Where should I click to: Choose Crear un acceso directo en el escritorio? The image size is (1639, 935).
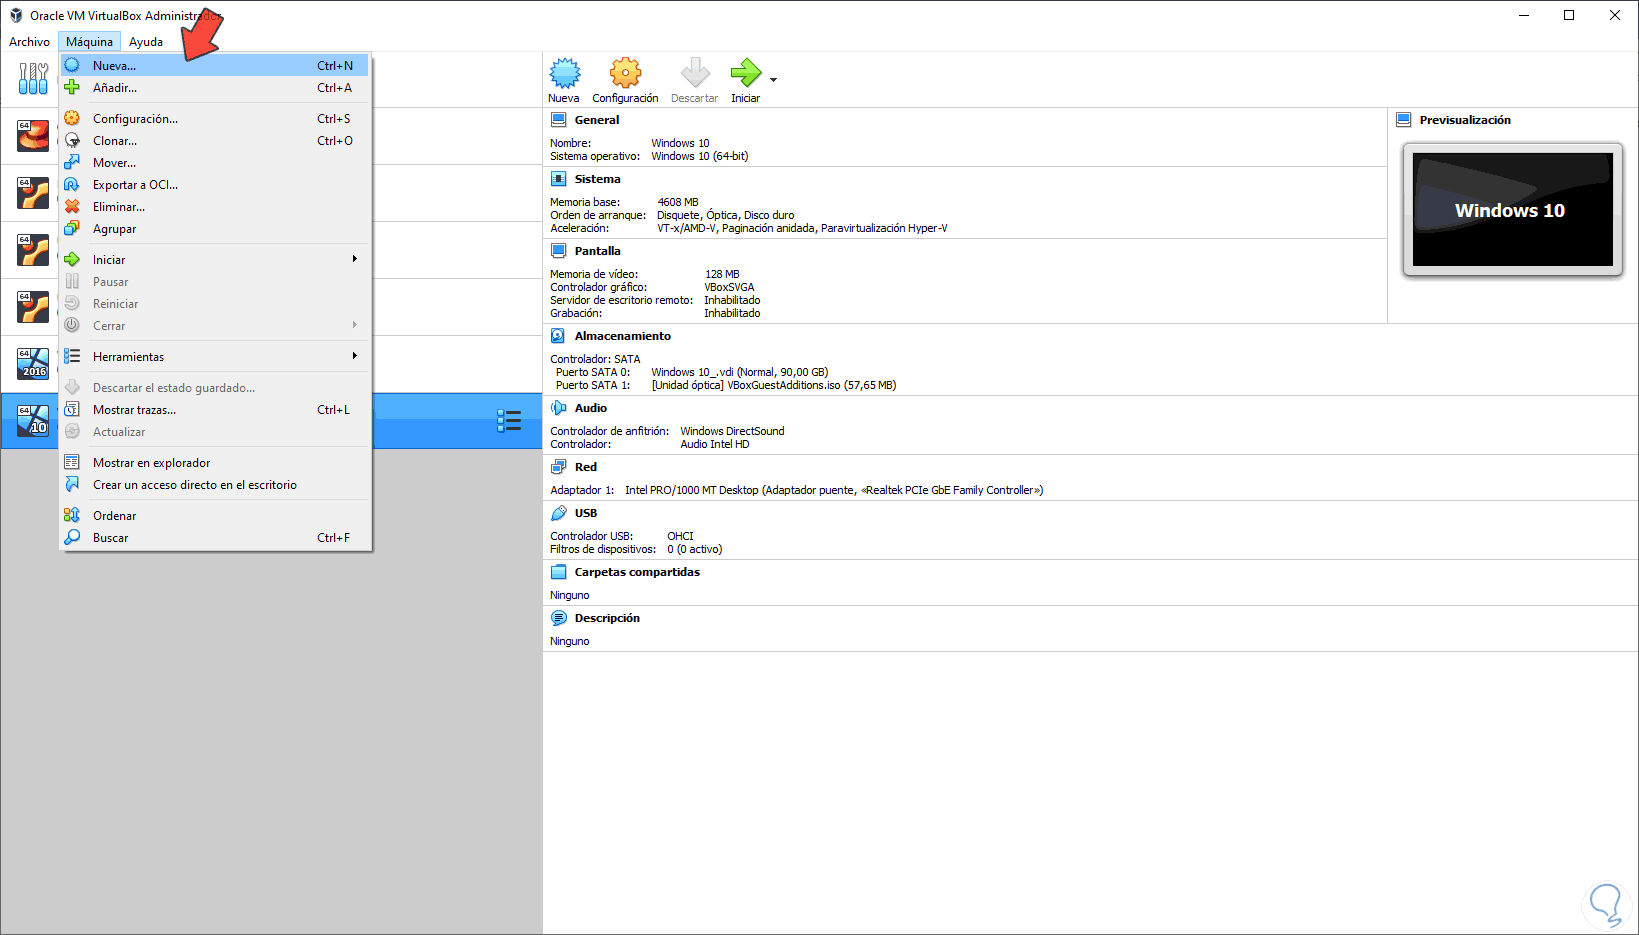[x=214, y=485]
